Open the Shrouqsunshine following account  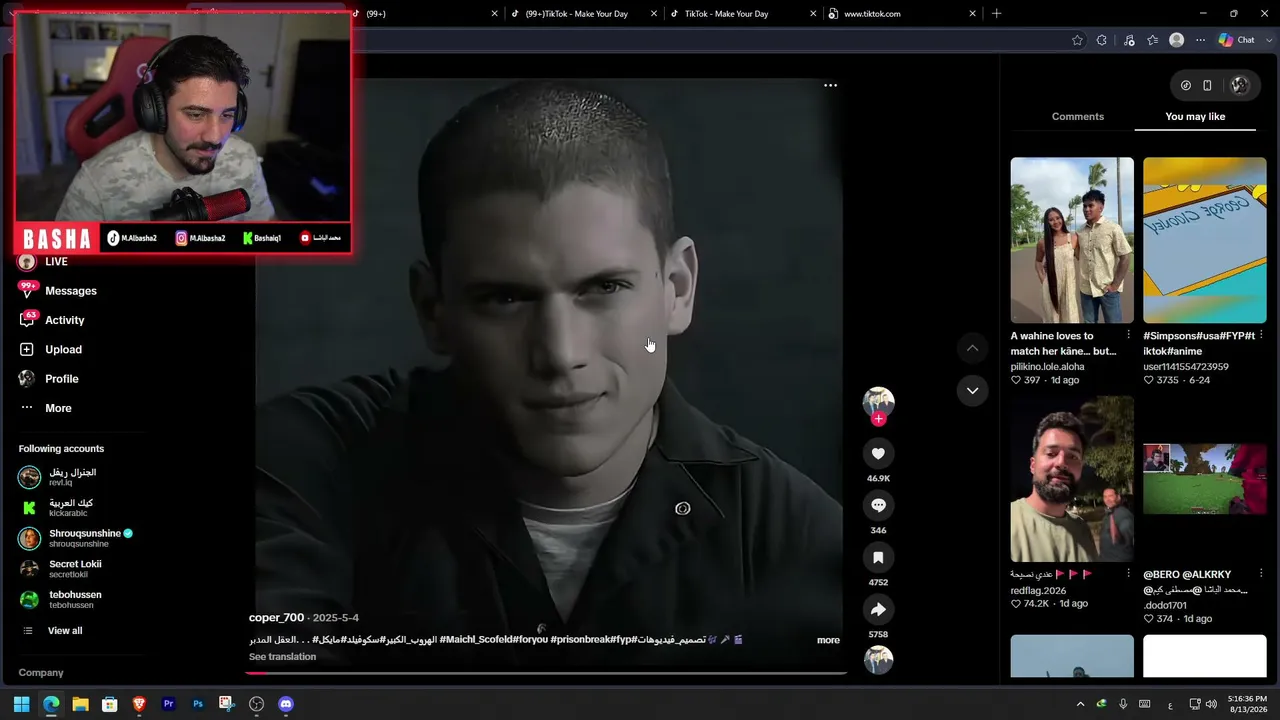coord(76,538)
